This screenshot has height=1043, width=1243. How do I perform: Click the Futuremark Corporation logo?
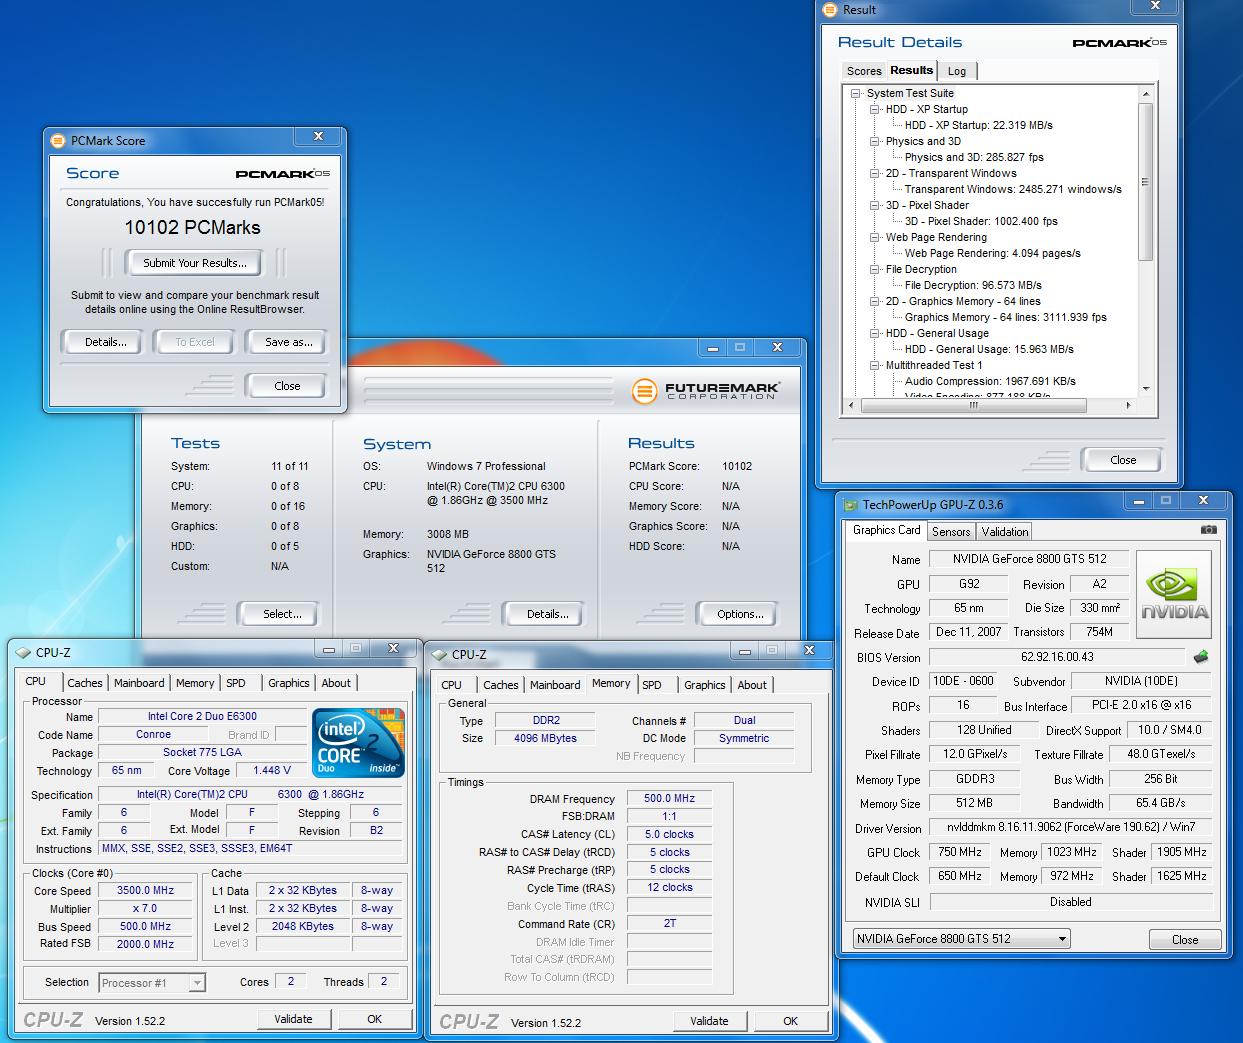pyautogui.click(x=705, y=390)
